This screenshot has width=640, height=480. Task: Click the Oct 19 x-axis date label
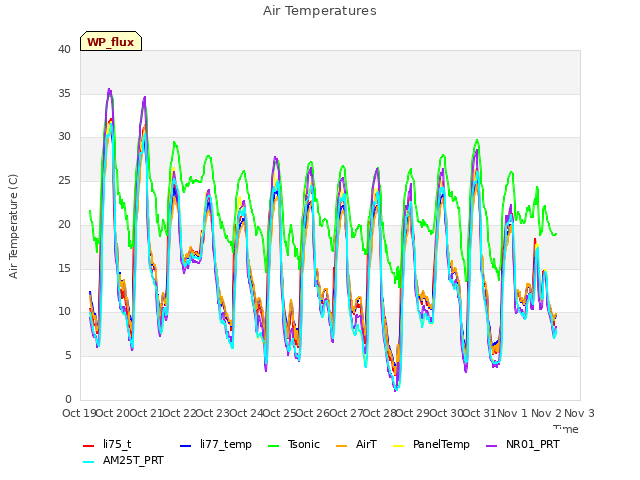tap(79, 413)
